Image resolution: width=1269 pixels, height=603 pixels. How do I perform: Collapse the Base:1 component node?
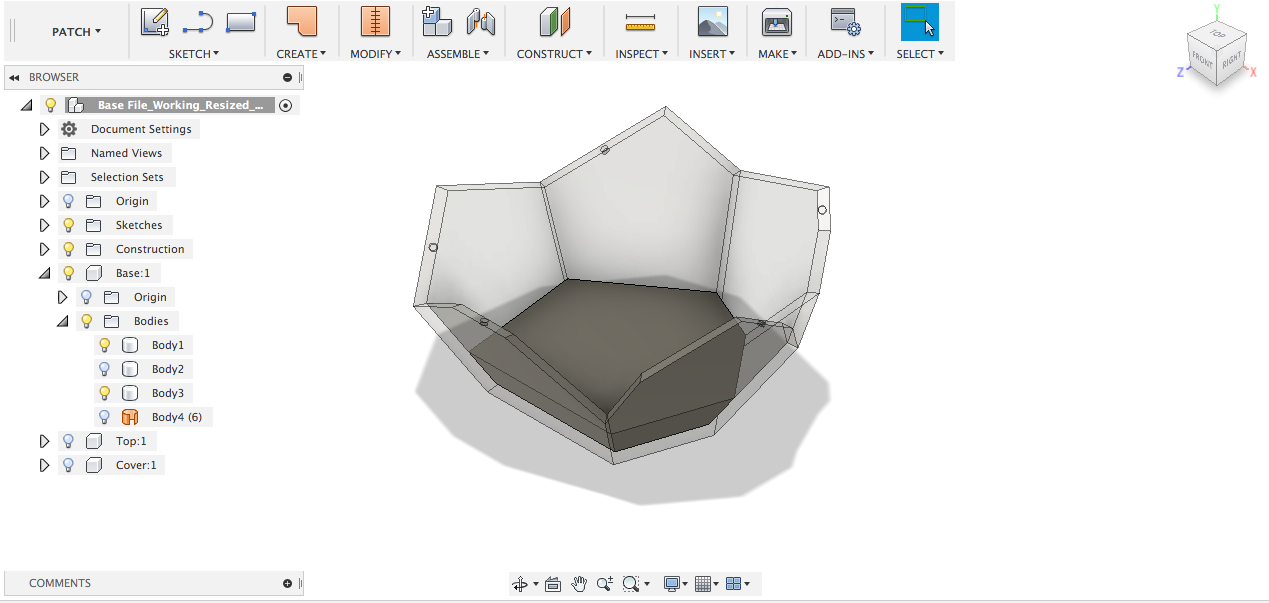pos(44,273)
